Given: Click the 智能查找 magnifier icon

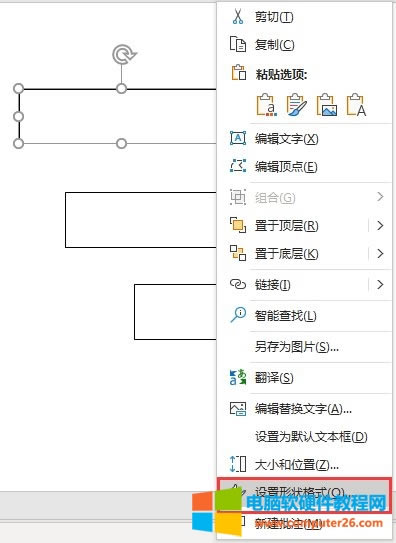Looking at the screenshot, I should pyautogui.click(x=238, y=315).
